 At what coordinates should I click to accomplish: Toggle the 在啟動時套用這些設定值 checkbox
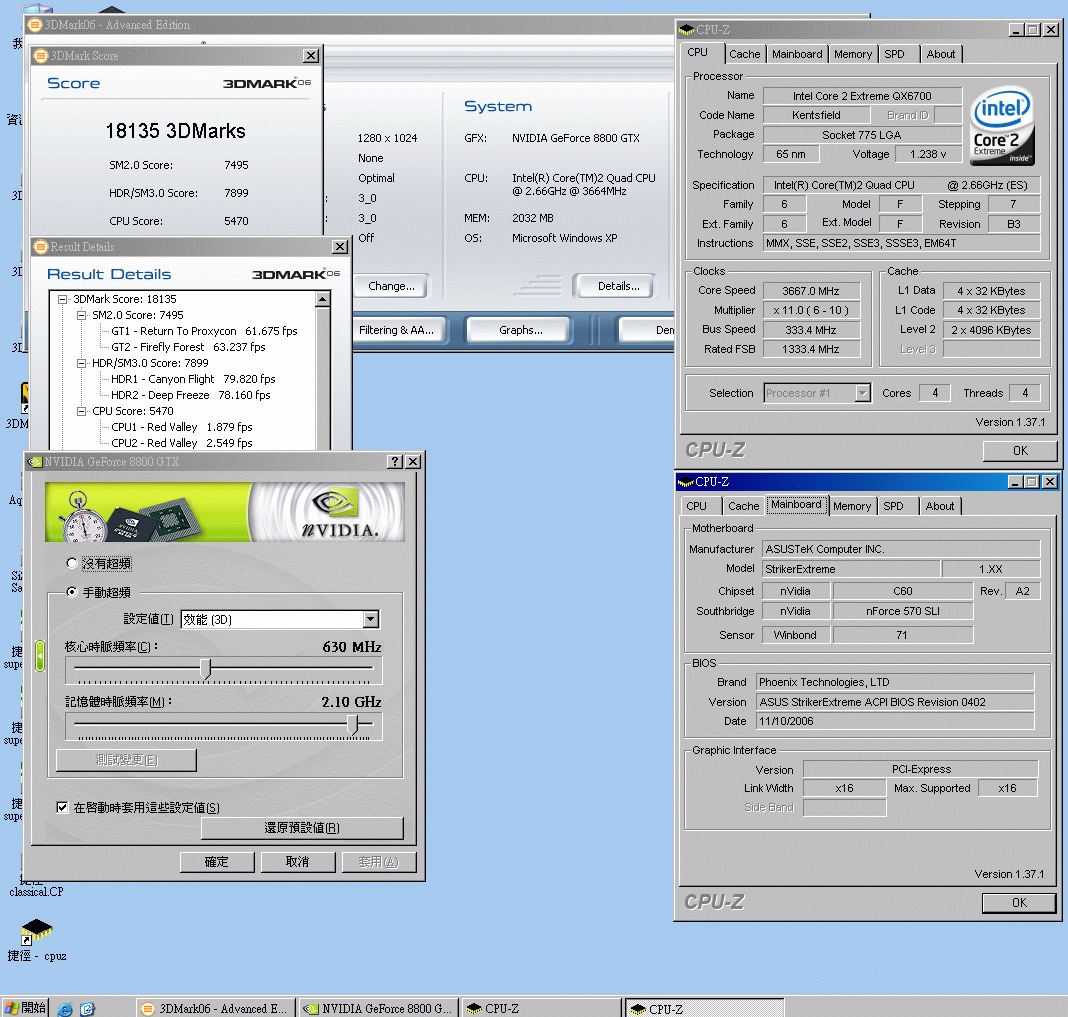click(62, 807)
